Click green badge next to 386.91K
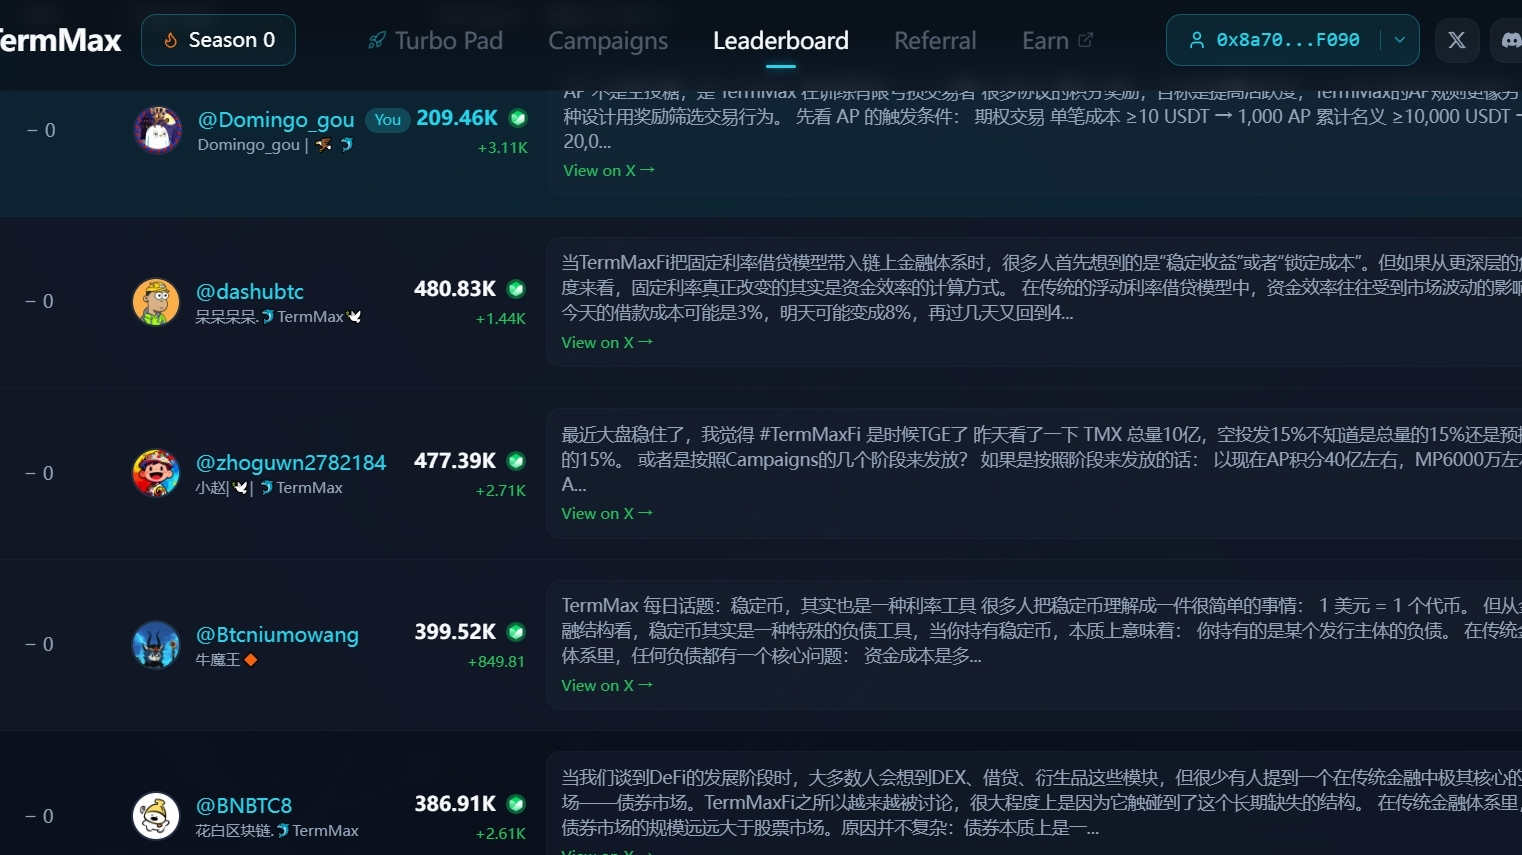1522x855 pixels. 516,804
